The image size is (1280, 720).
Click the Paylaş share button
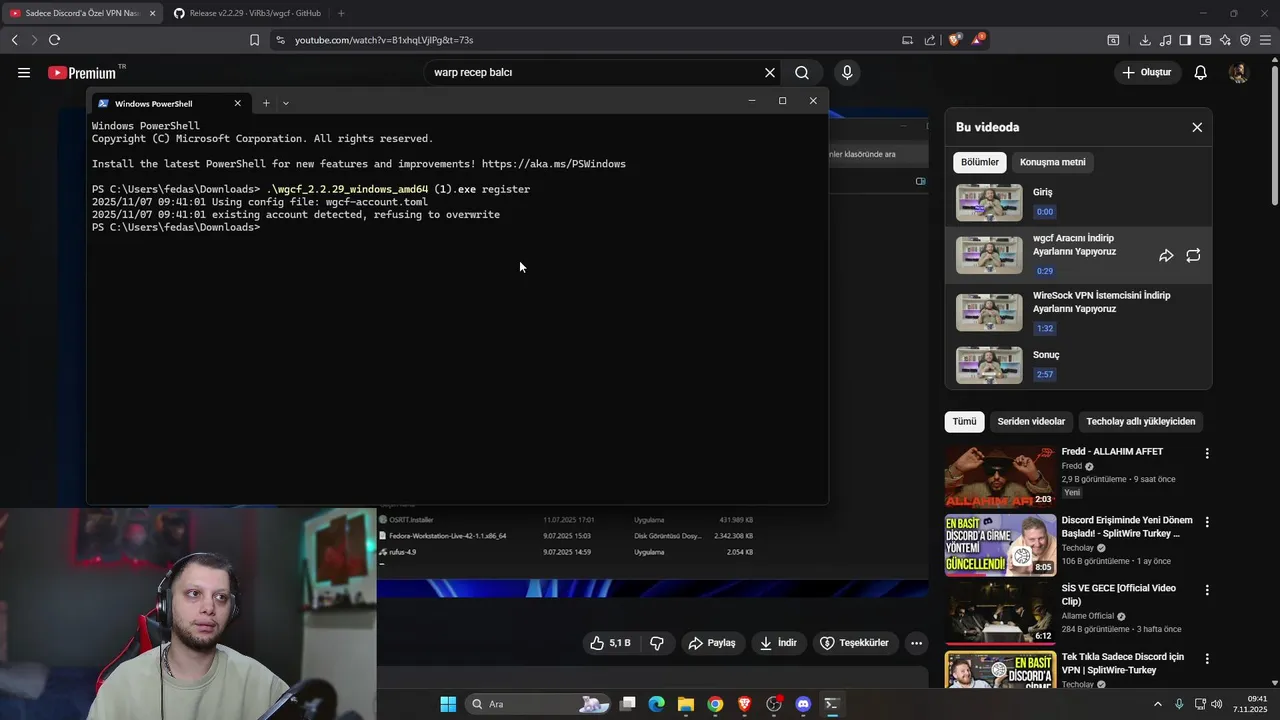point(712,643)
